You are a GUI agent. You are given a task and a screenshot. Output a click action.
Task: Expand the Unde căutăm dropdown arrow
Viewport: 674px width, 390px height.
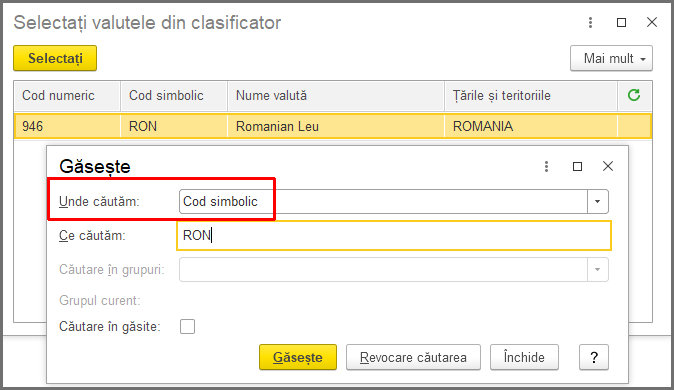597,201
